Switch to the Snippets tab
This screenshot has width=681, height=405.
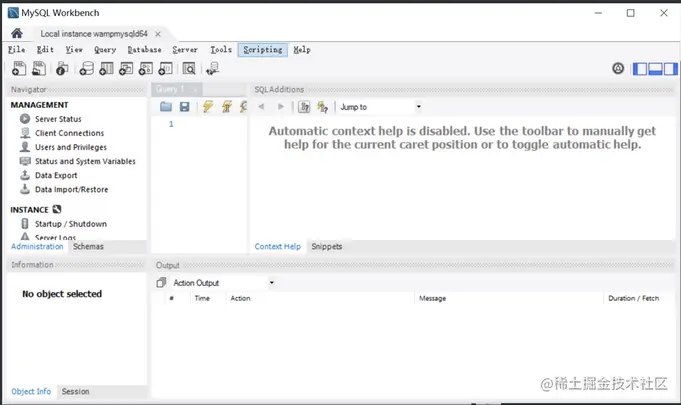327,247
